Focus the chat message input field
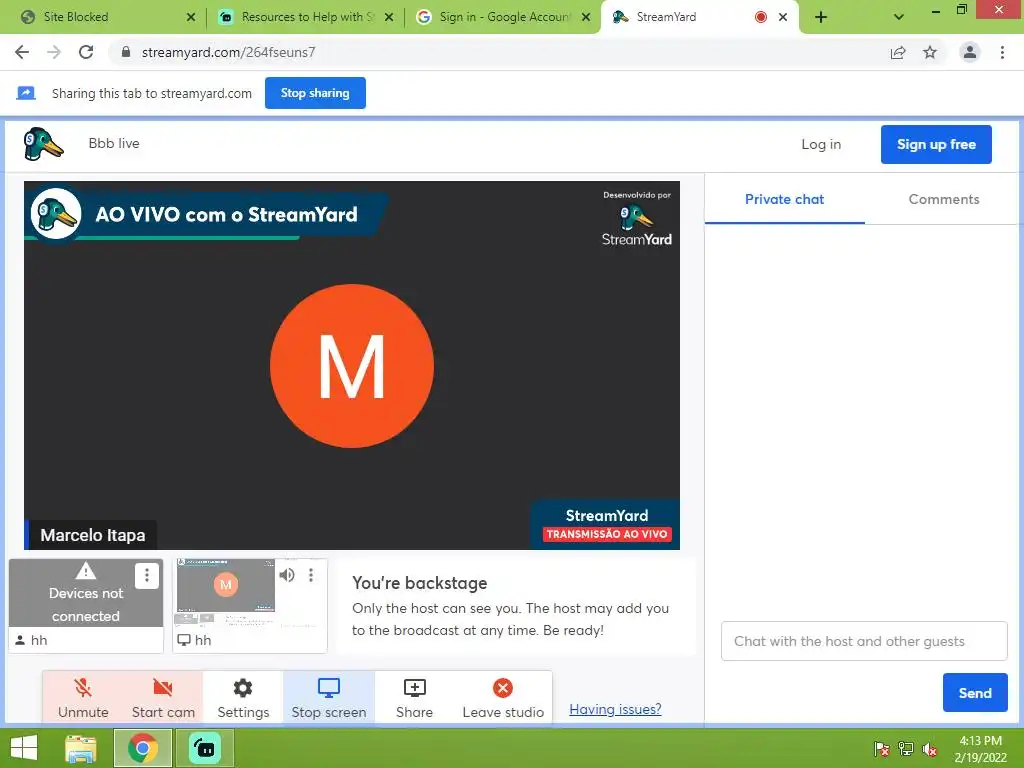The width and height of the screenshot is (1024, 768). click(x=863, y=641)
